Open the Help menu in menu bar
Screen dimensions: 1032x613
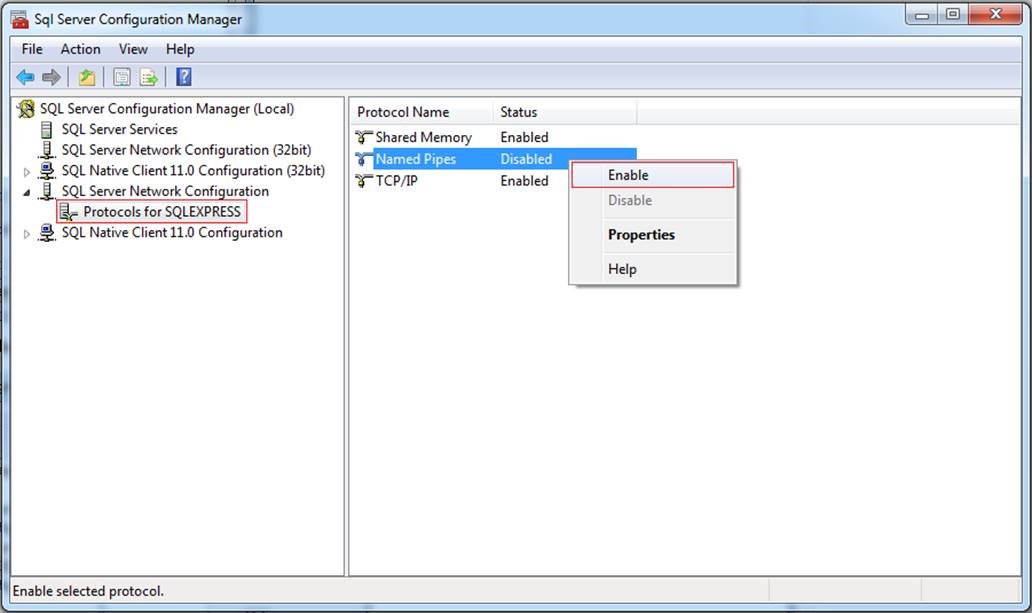click(x=180, y=49)
